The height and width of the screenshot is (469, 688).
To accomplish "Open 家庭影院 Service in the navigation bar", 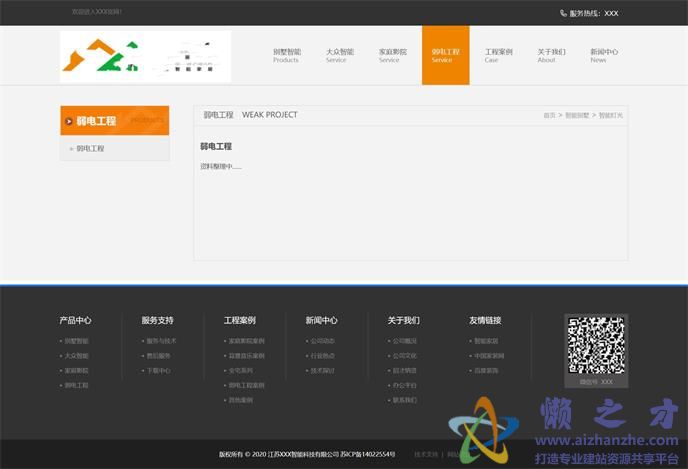I will click(393, 55).
